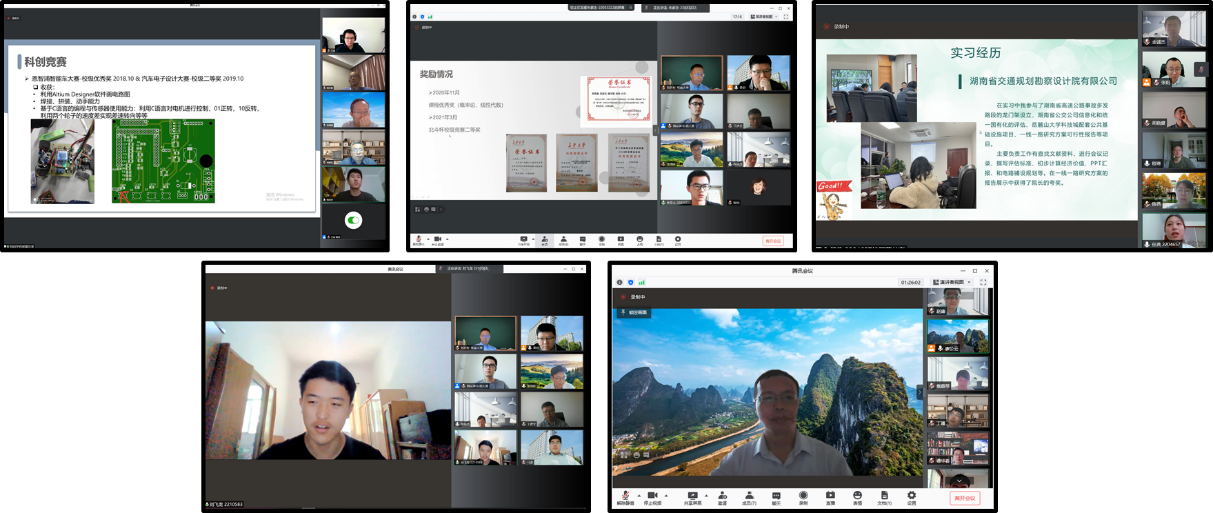The image size is (1213, 513).
Task: Check green network signal icon, landscape-background window
Action: click(641, 282)
